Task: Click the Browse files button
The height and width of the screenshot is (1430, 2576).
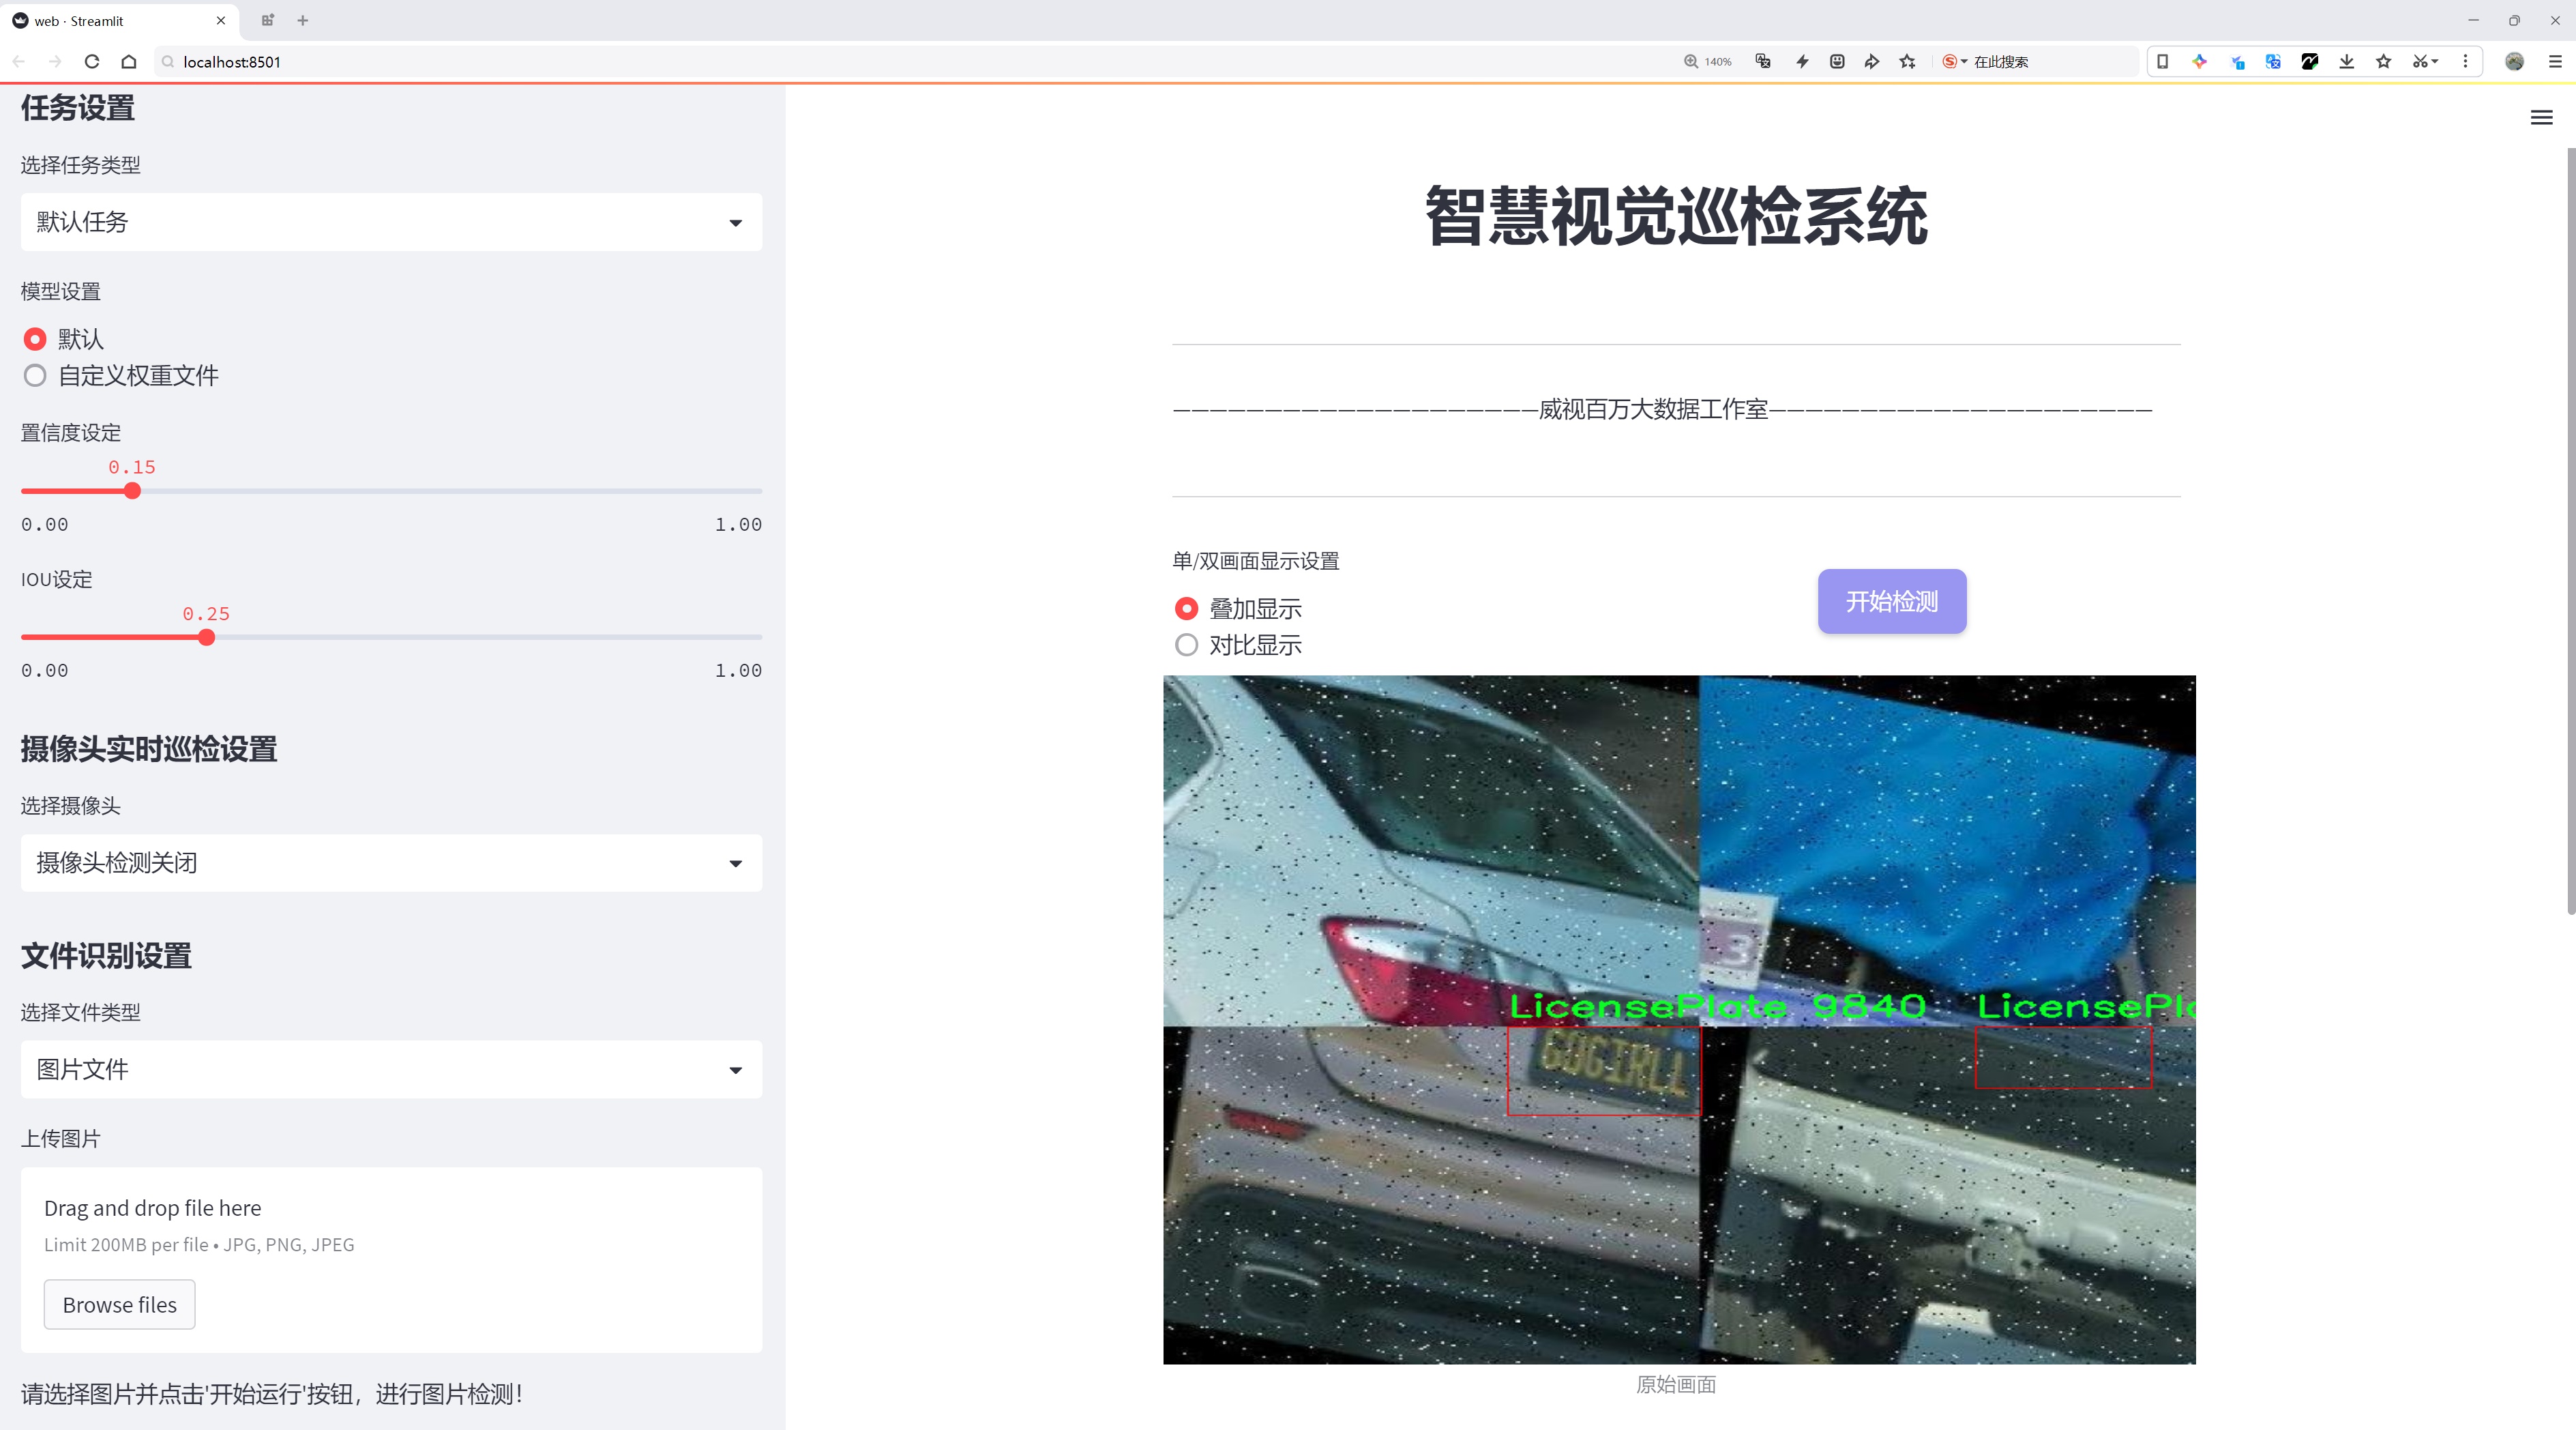Action: click(119, 1304)
